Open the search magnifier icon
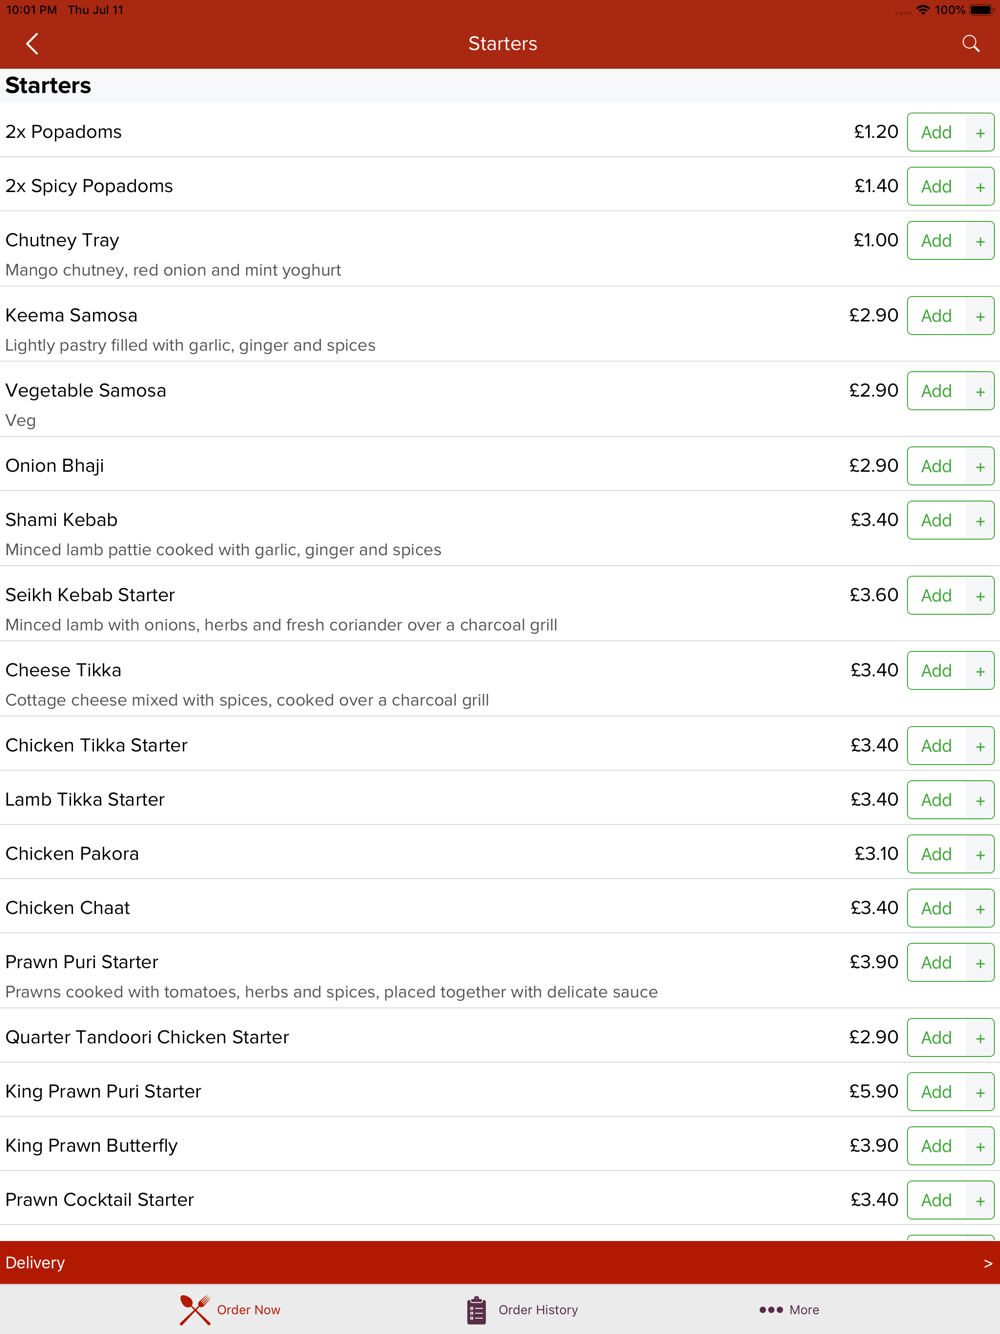This screenshot has height=1334, width=1000. pos(971,43)
